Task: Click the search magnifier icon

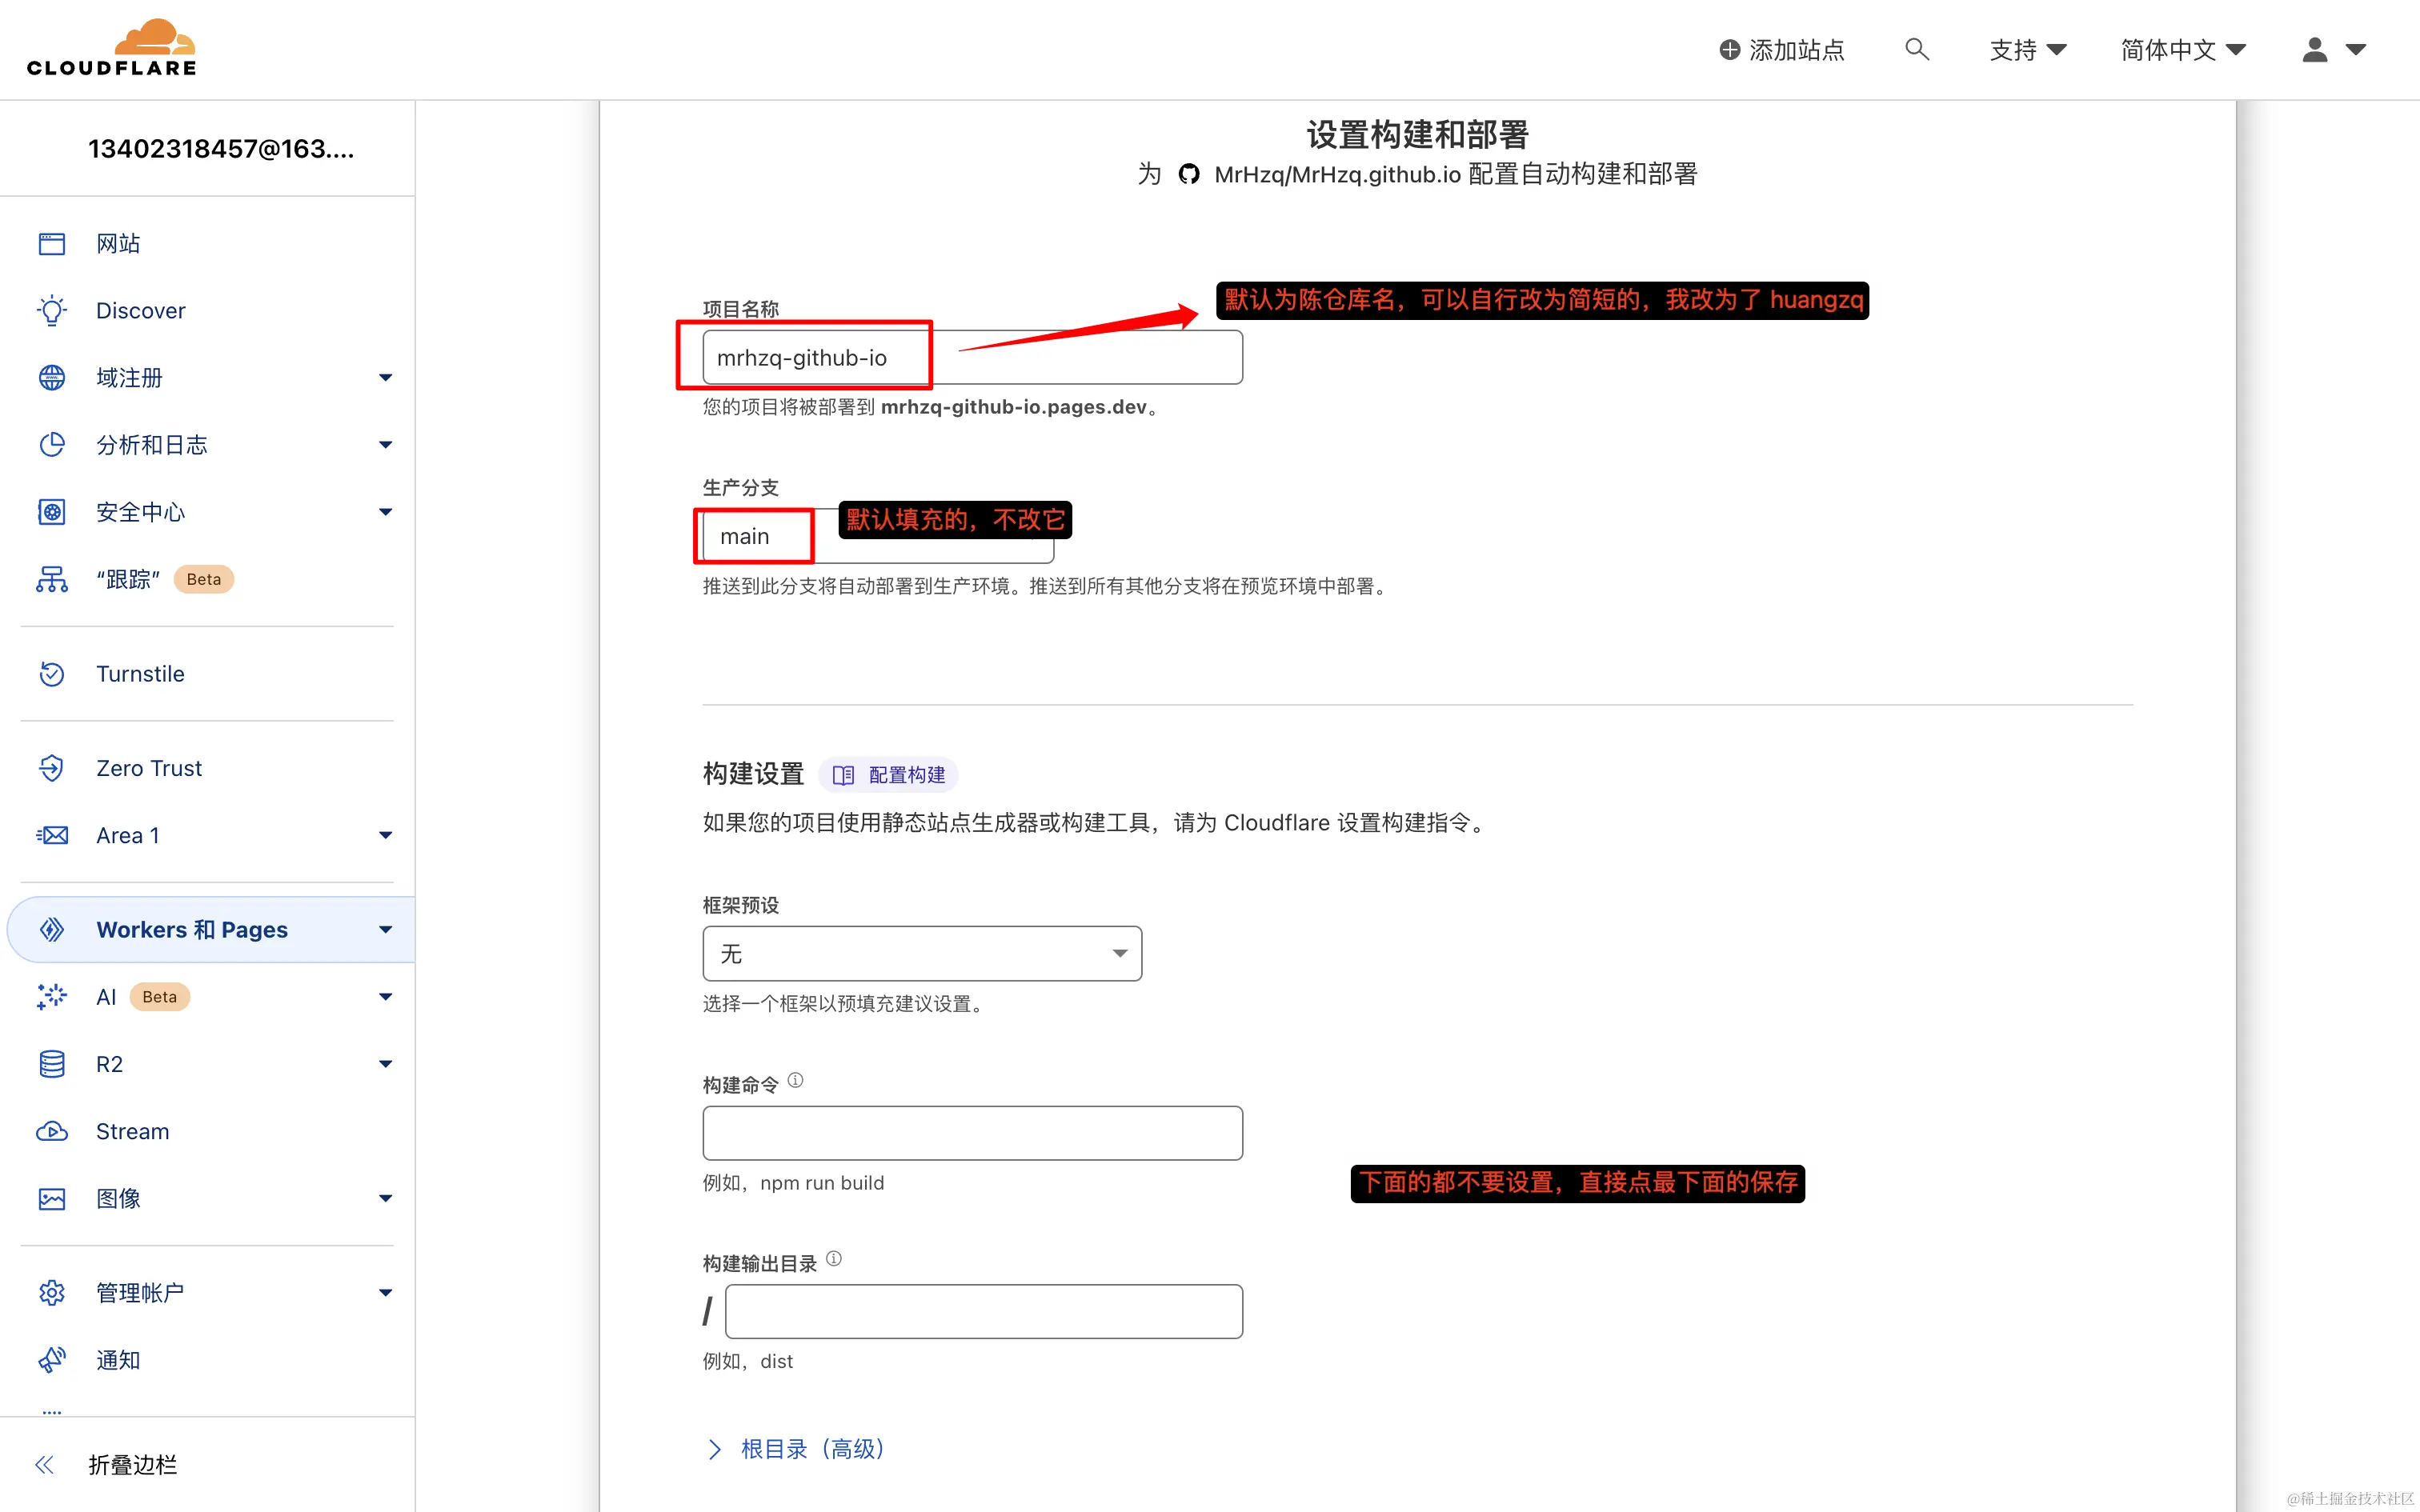Action: [x=1916, y=49]
